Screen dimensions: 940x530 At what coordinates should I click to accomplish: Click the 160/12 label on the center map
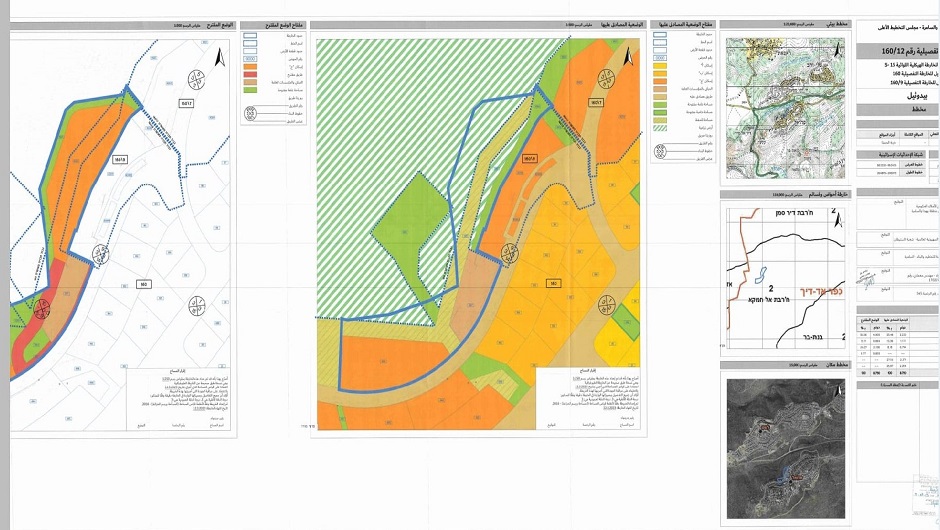(596, 103)
